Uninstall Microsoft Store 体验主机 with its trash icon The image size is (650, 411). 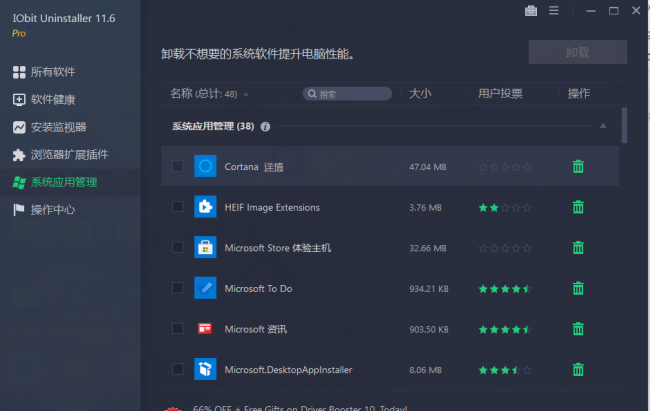[x=578, y=248]
